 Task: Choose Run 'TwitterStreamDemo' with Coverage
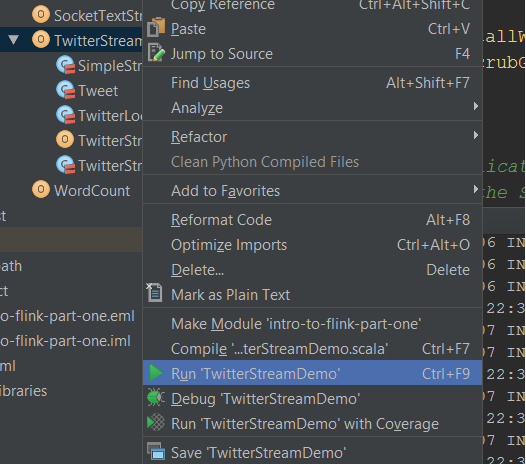click(312, 424)
